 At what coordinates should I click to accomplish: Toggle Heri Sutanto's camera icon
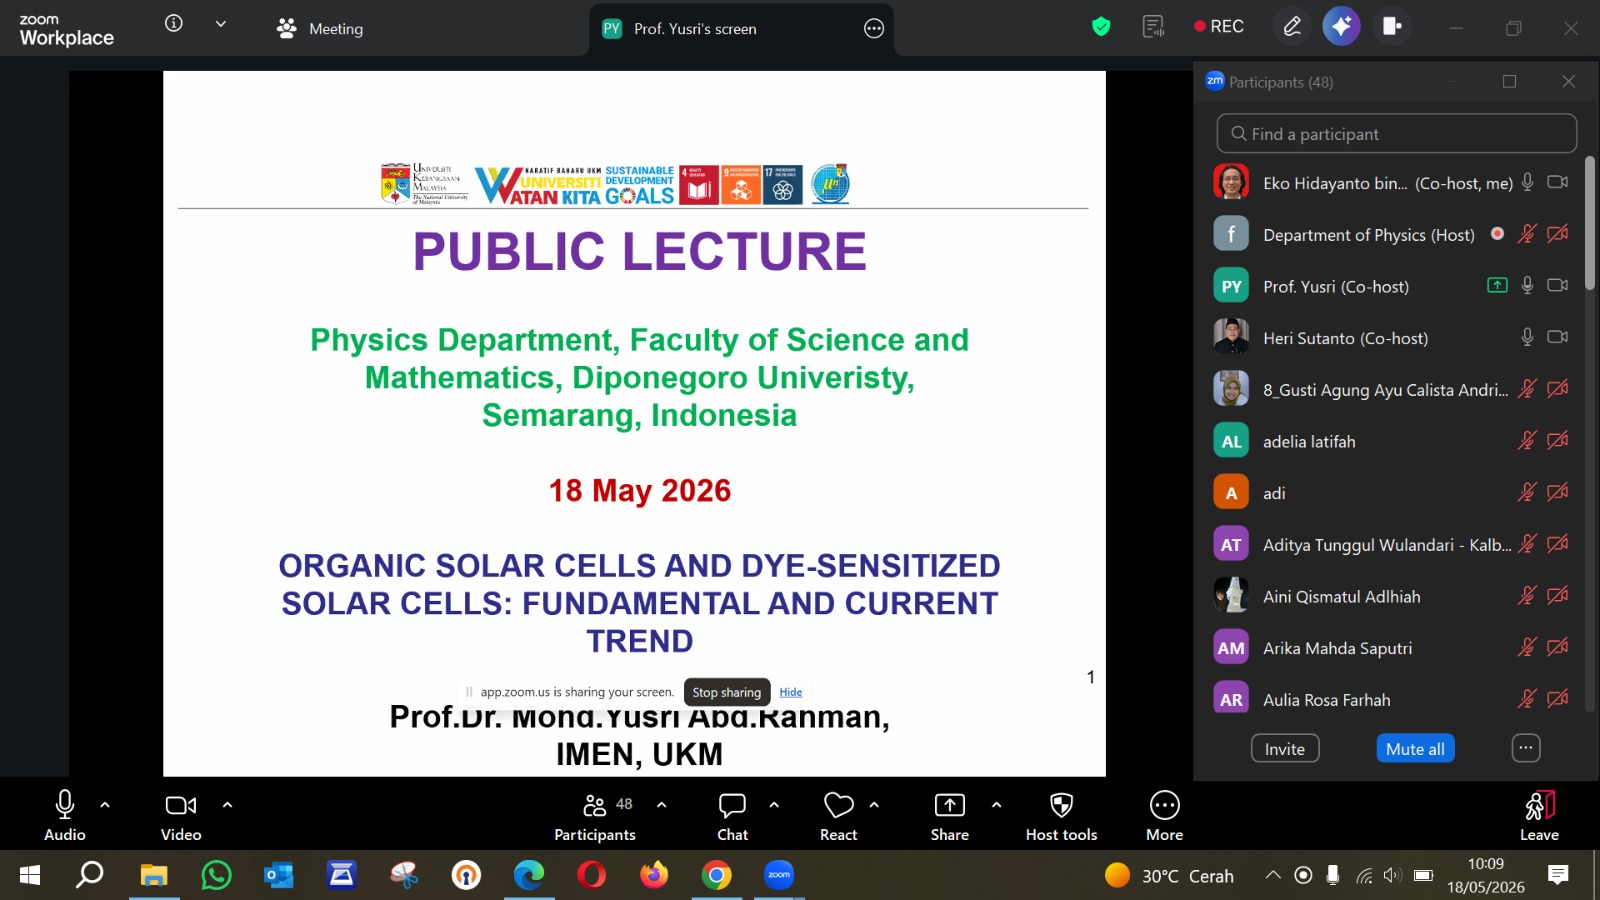(1557, 338)
